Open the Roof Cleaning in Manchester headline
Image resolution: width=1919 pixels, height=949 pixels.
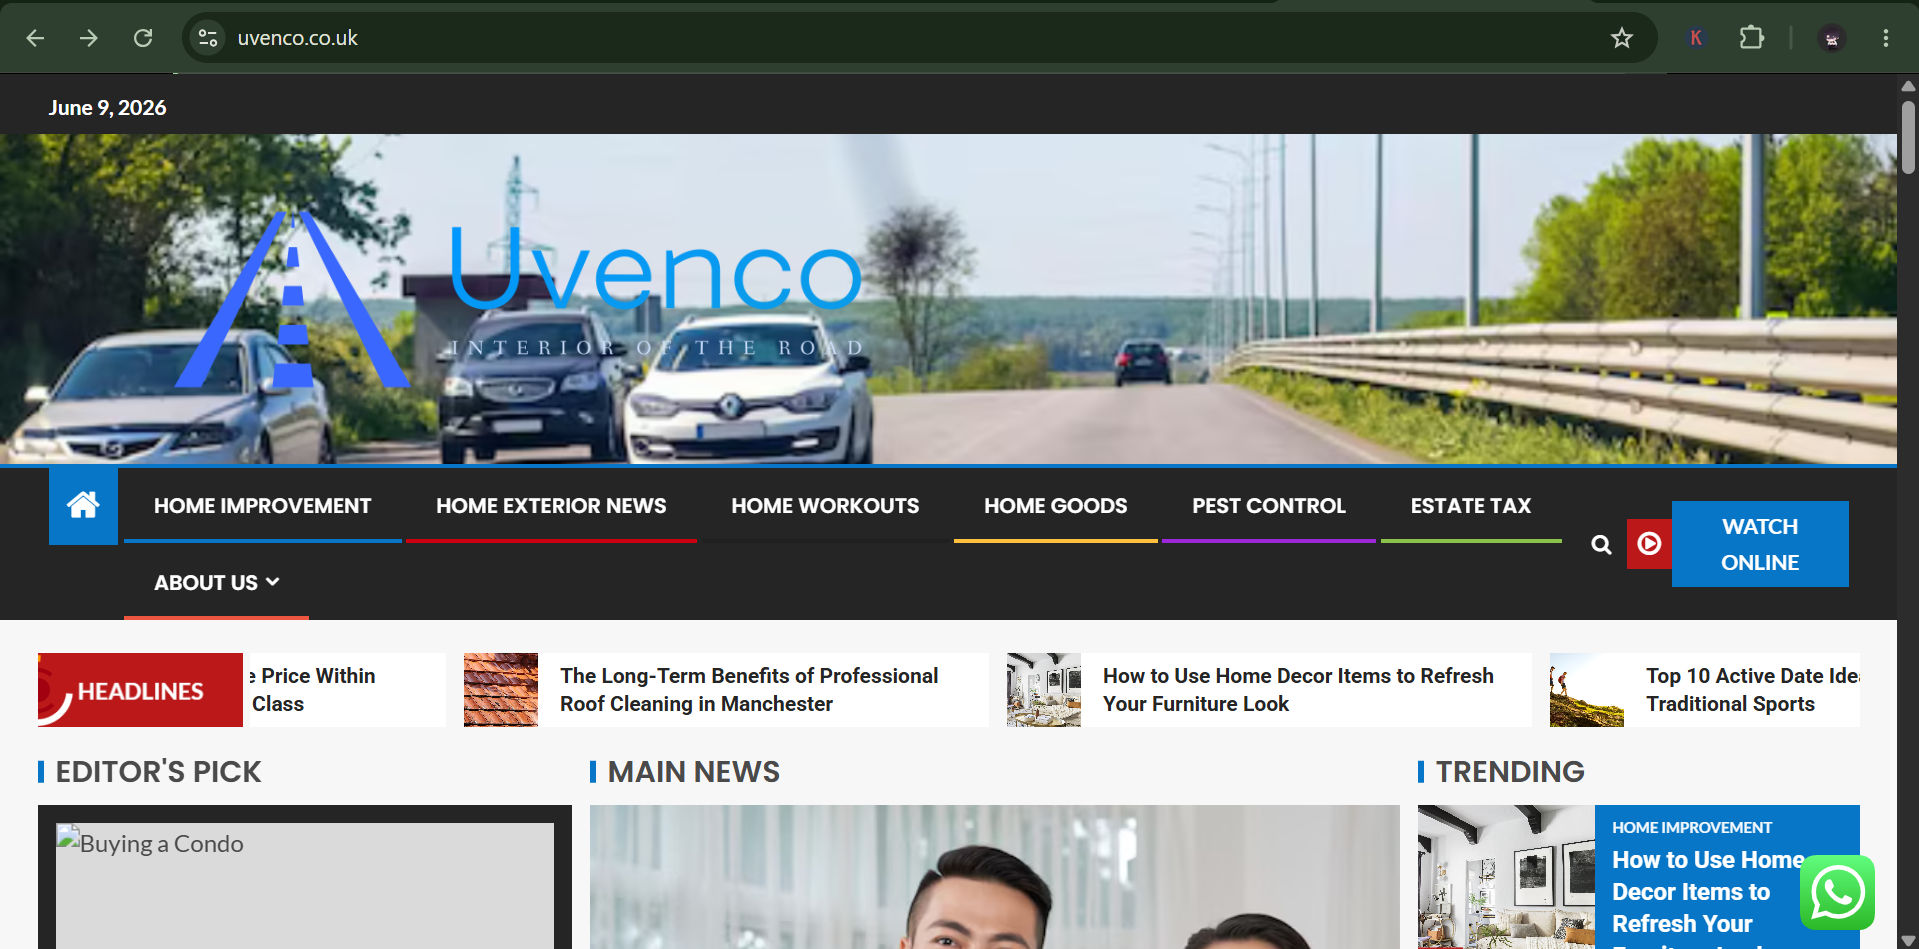[749, 690]
